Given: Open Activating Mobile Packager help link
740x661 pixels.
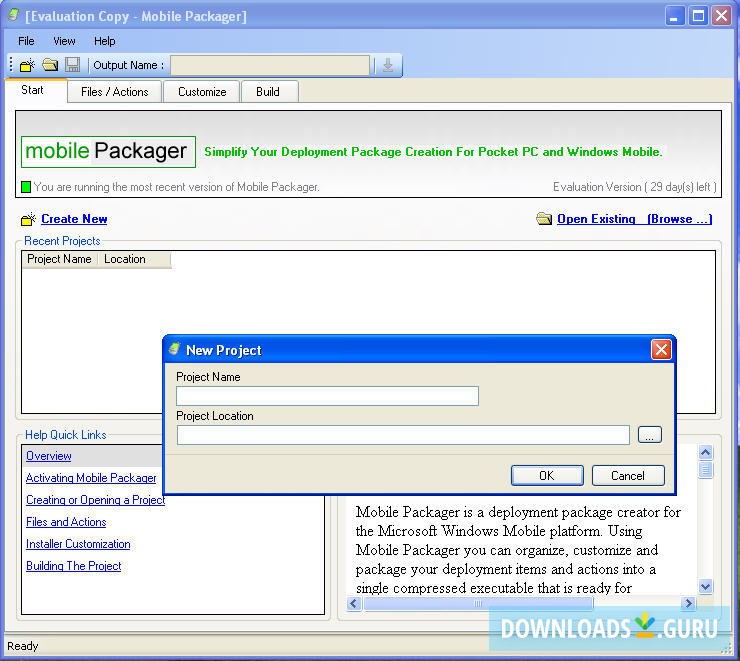Looking at the screenshot, I should tap(91, 478).
